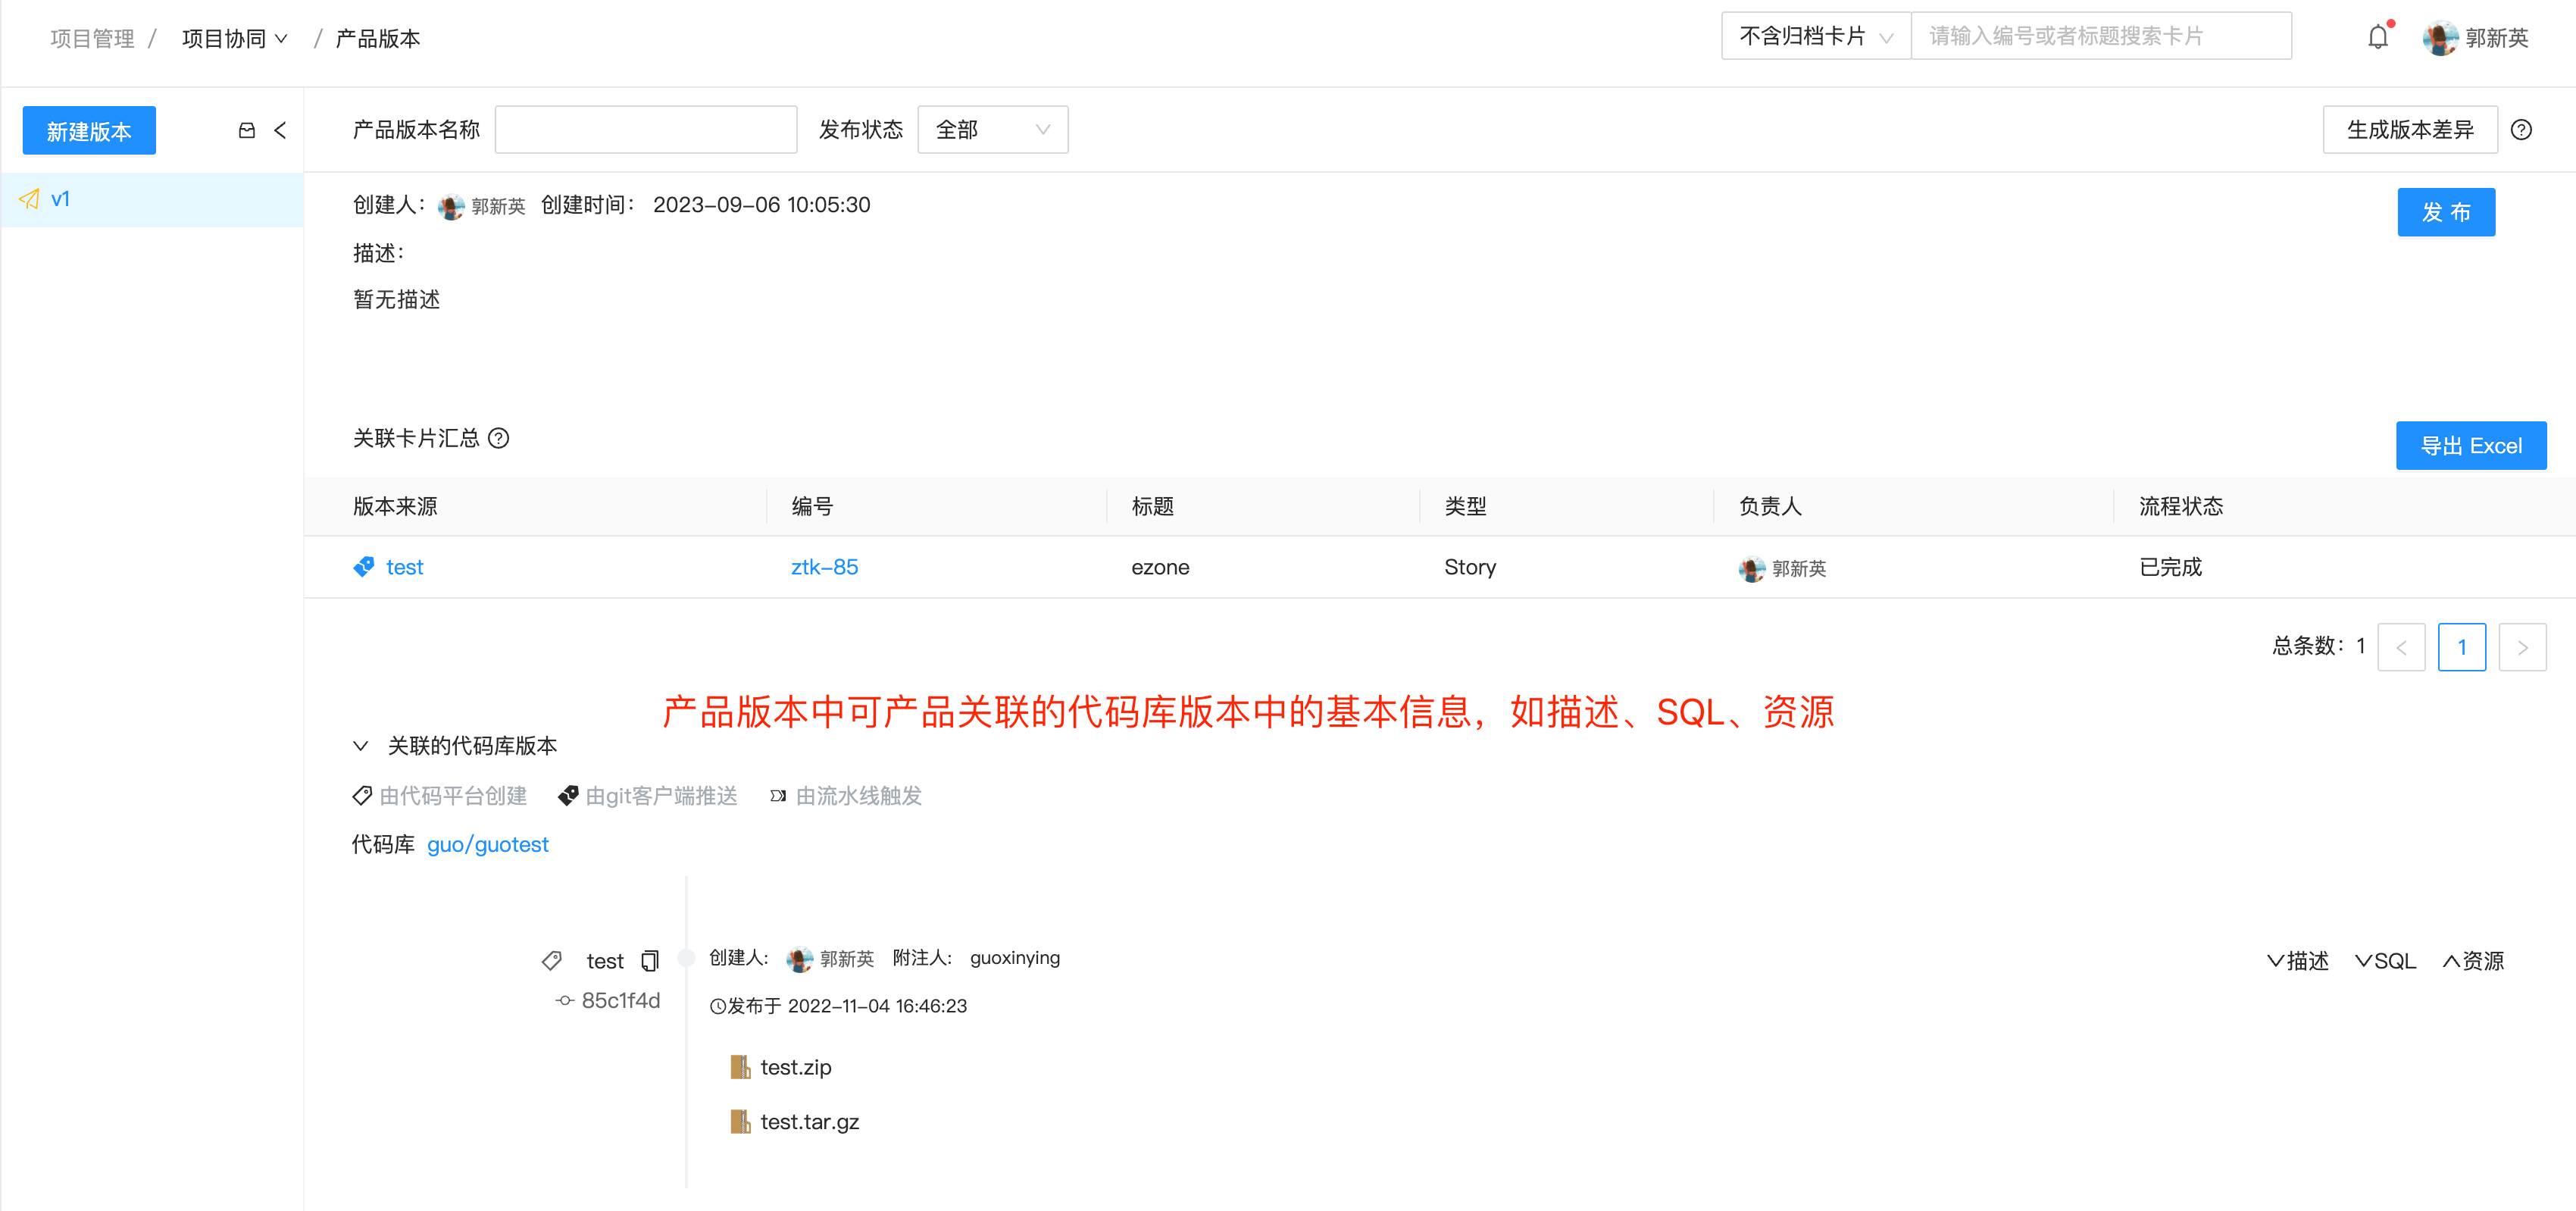The width and height of the screenshot is (2576, 1211).
Task: Click the help icon next to 生成版本差异
Action: (x=2523, y=129)
